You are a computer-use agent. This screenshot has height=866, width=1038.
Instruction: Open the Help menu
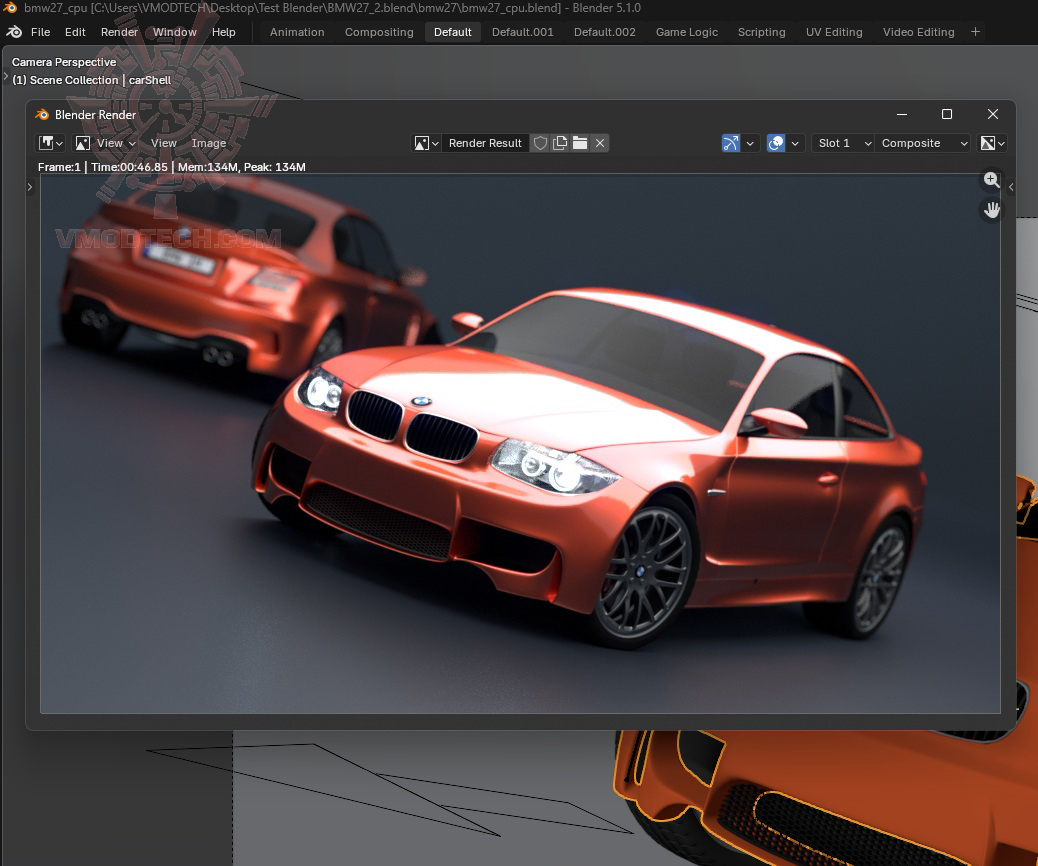coord(224,32)
